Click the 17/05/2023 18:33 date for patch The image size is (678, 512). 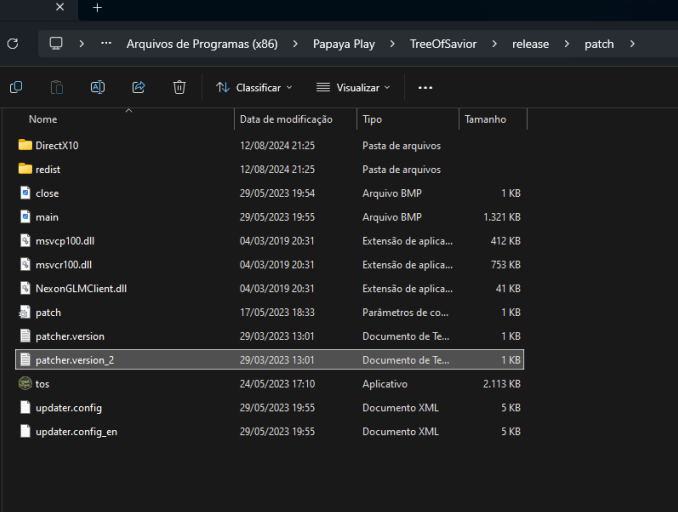277,312
